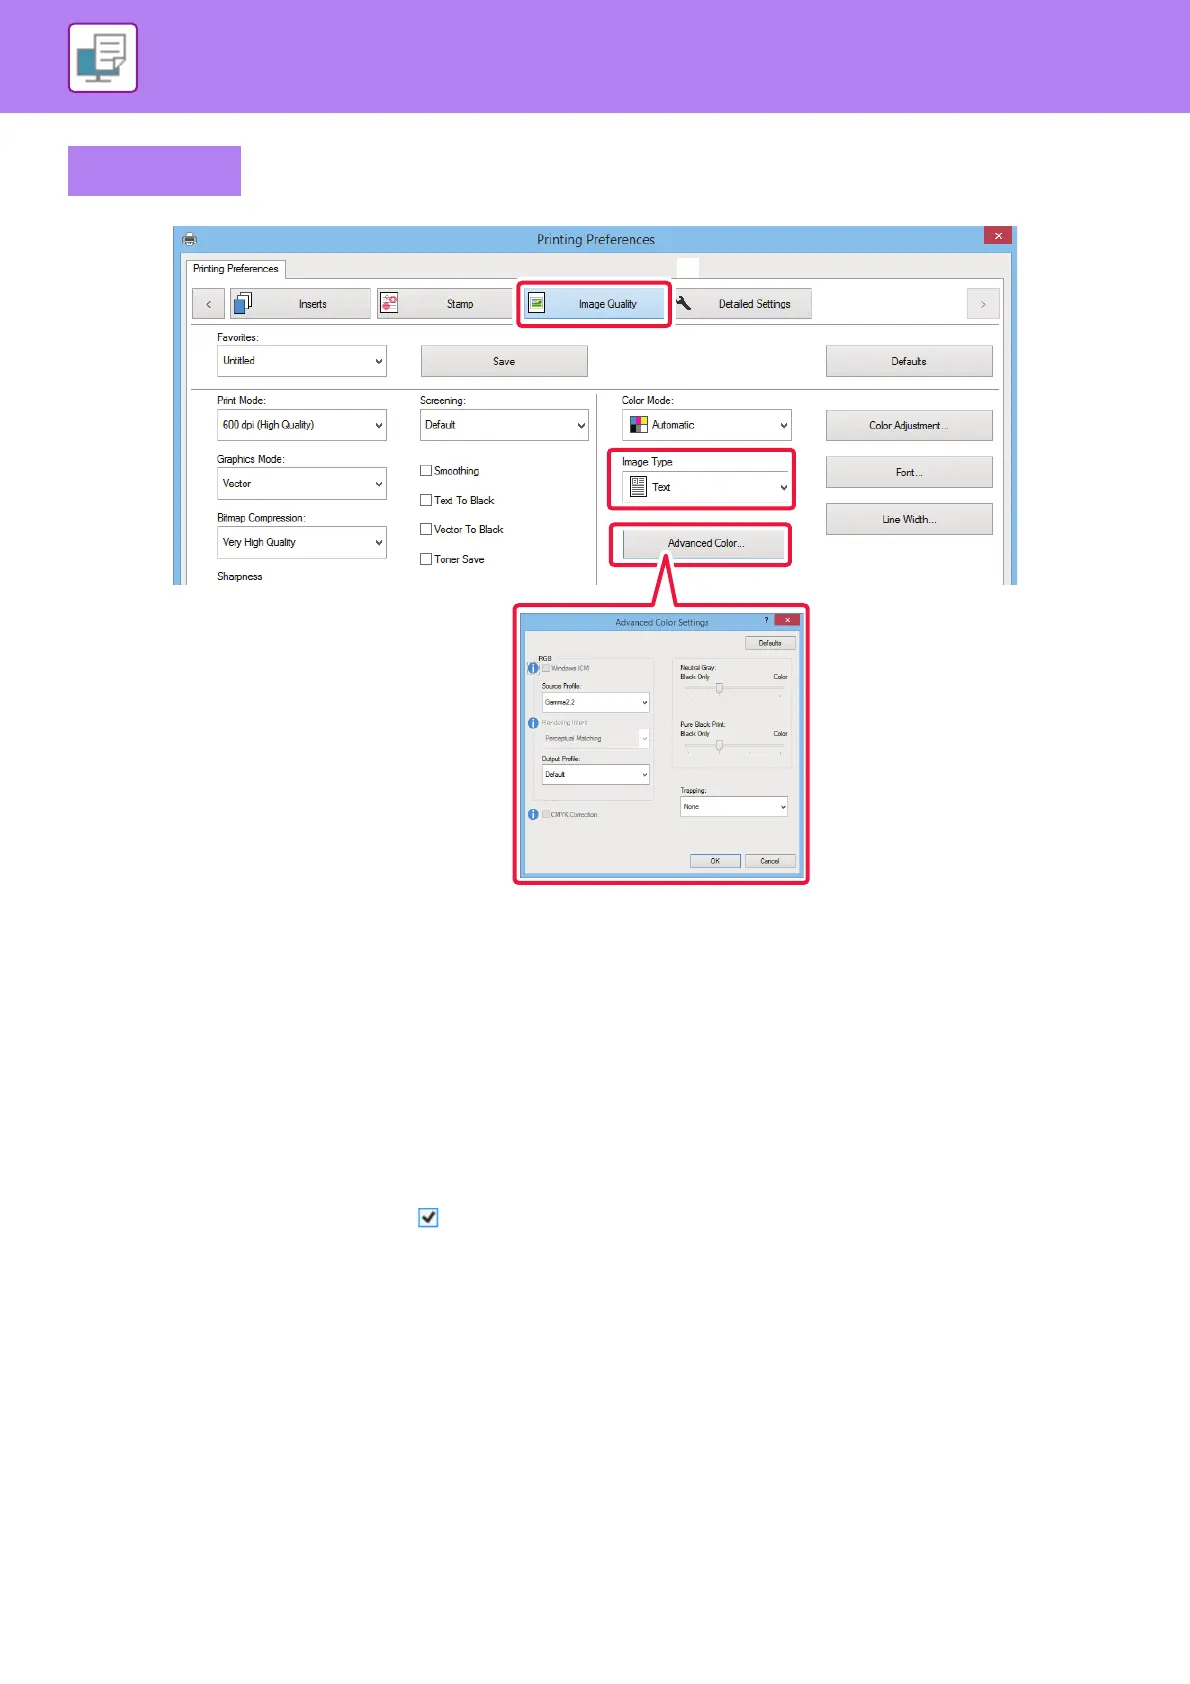Click the Image Quality tab's picture icon
The image size is (1190, 1684).
pos(537,303)
